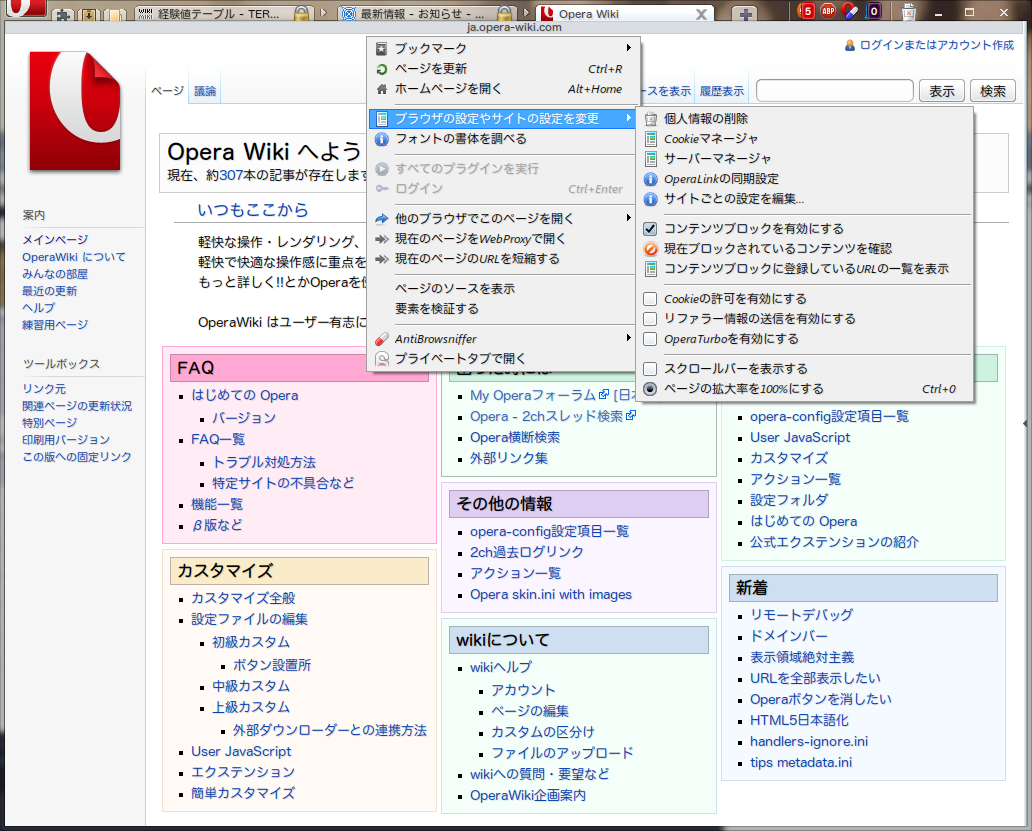Check スクロールバーを表示する

650,369
